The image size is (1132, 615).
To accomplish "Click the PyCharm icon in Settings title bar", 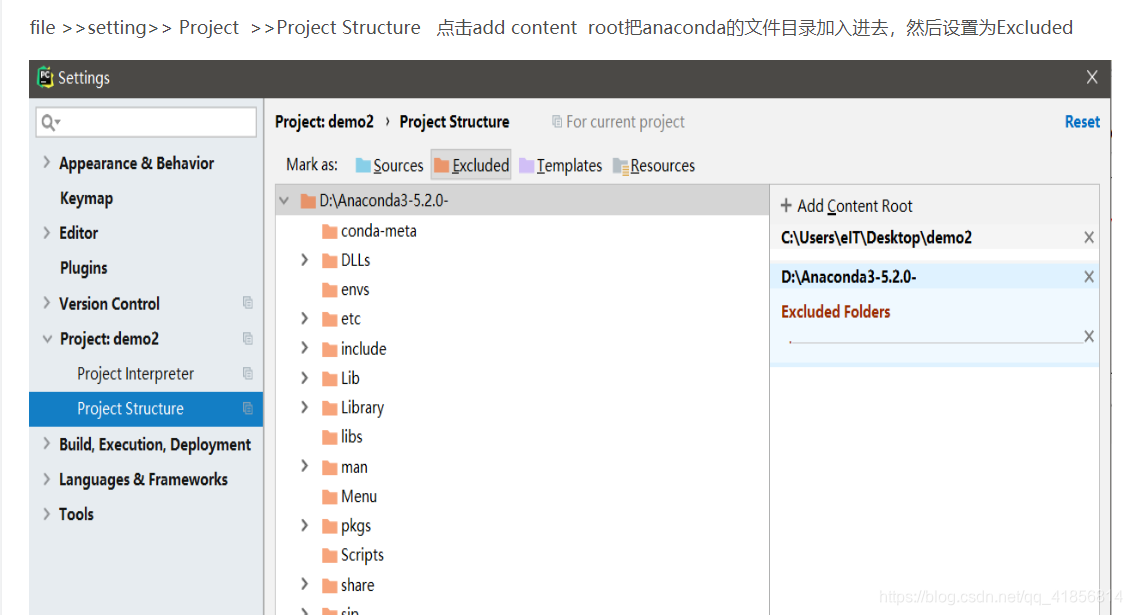I will tap(45, 77).
